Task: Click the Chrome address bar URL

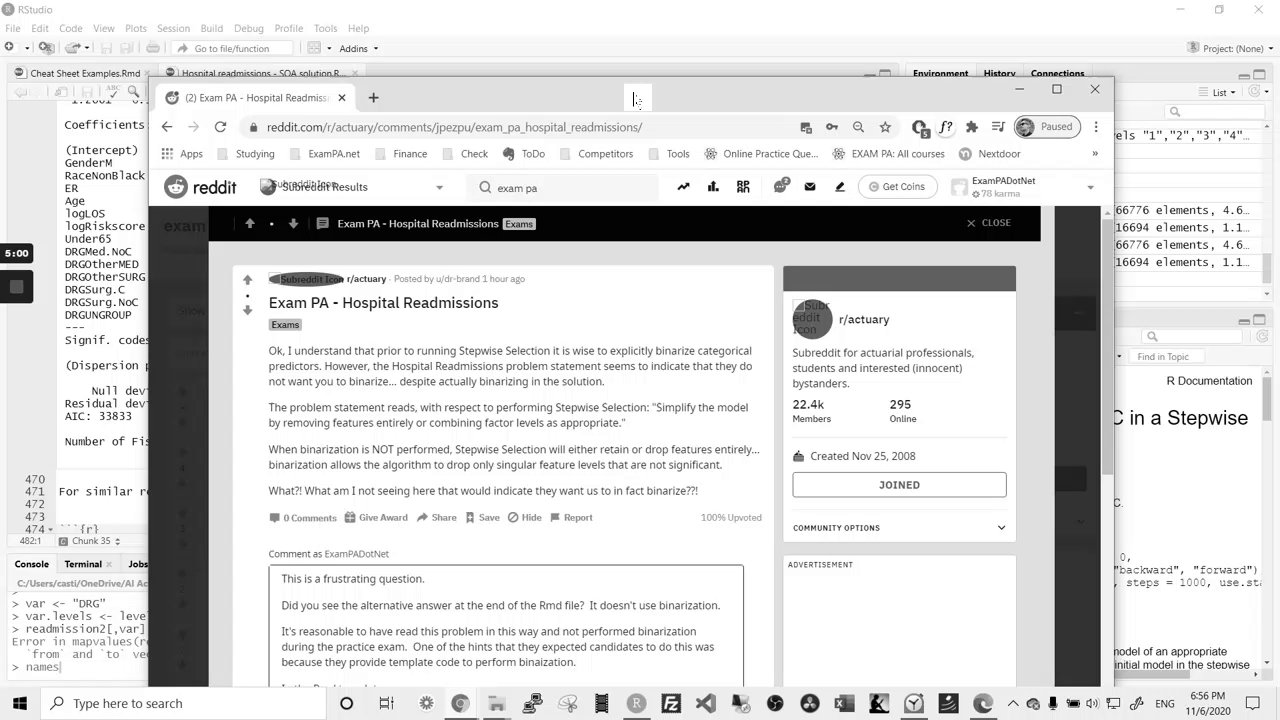Action: [x=454, y=127]
